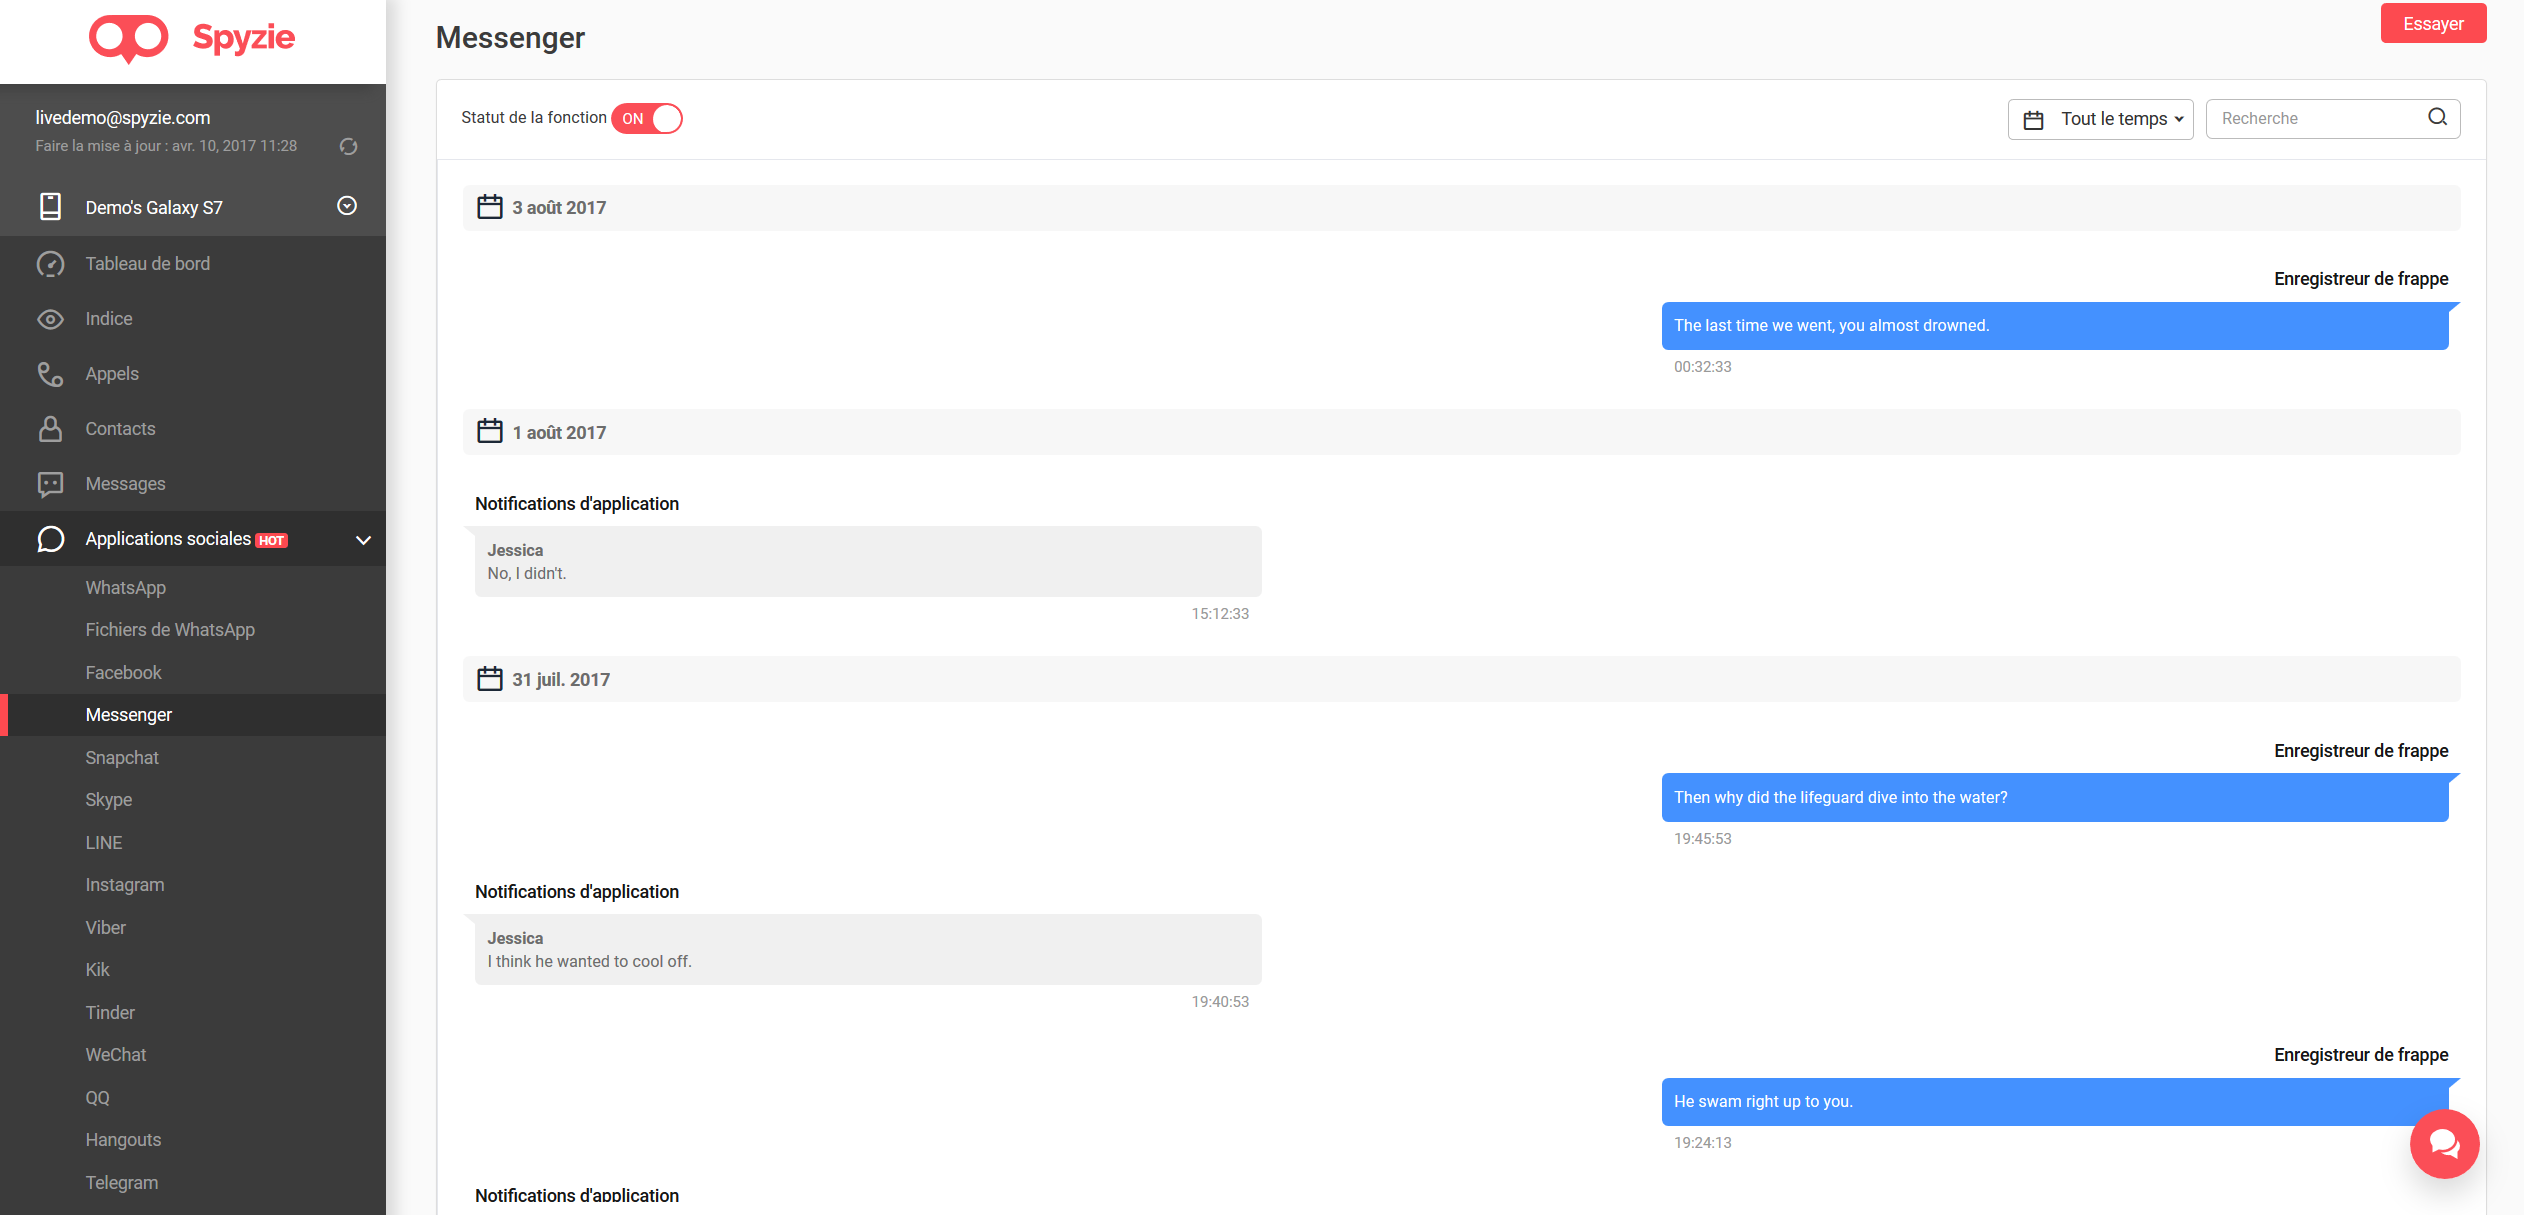
Task: Click the Recherche search input field
Action: coord(2320,117)
